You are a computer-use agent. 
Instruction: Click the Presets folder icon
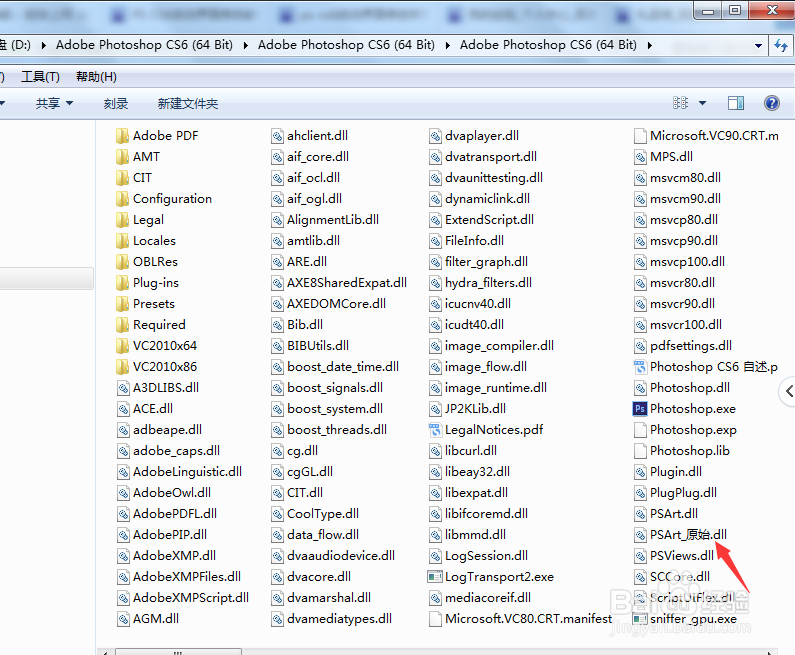(x=122, y=304)
